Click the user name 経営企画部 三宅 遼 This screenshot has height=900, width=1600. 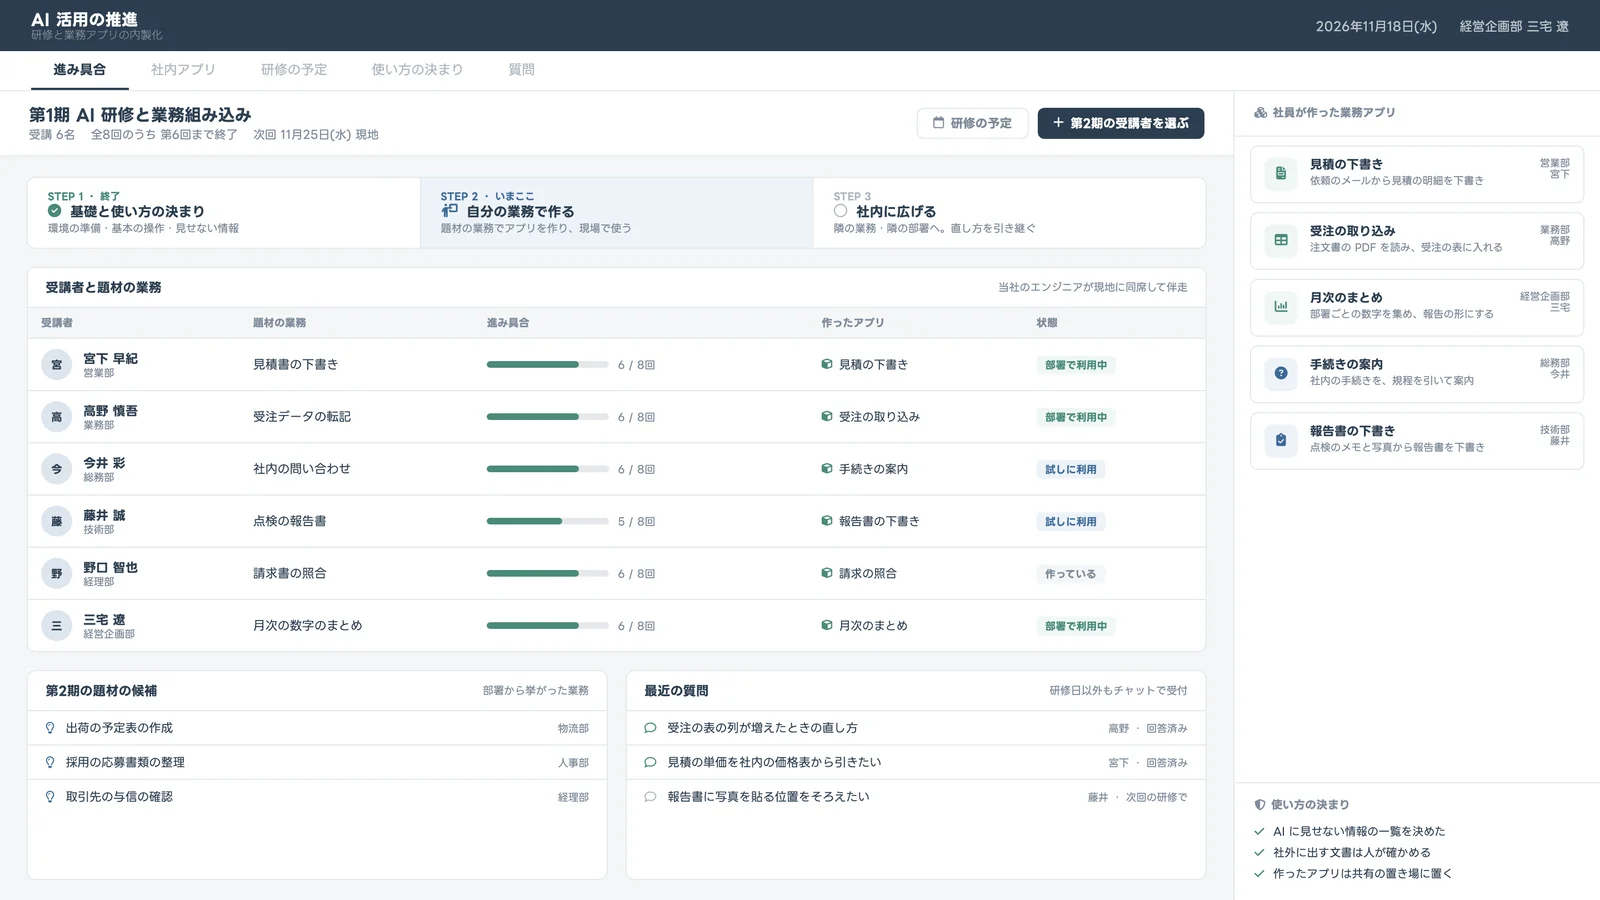pos(1514,26)
